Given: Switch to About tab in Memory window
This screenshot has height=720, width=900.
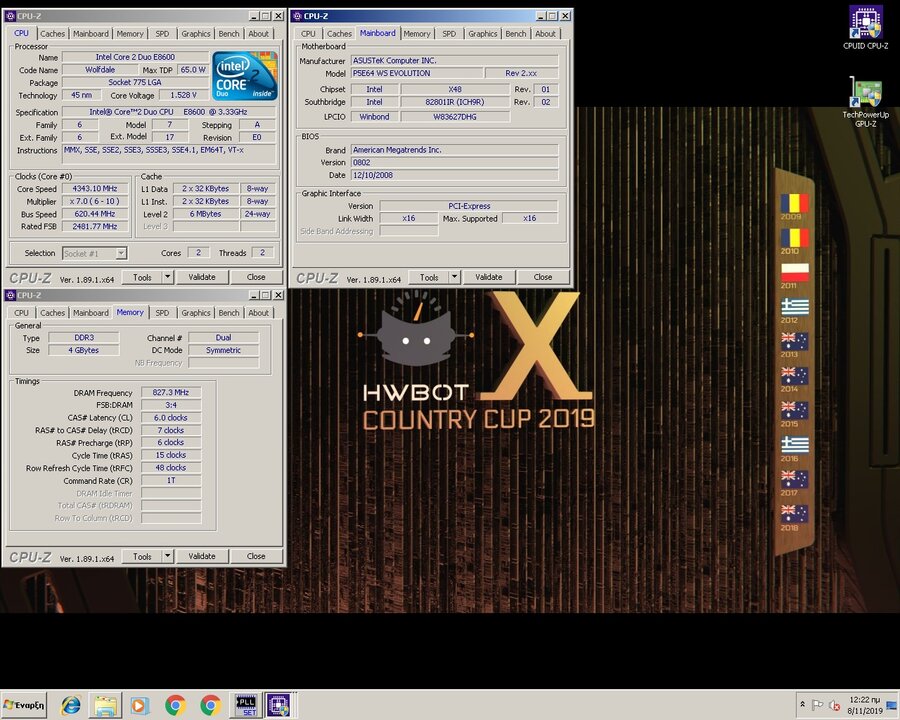Looking at the screenshot, I should click(x=258, y=312).
